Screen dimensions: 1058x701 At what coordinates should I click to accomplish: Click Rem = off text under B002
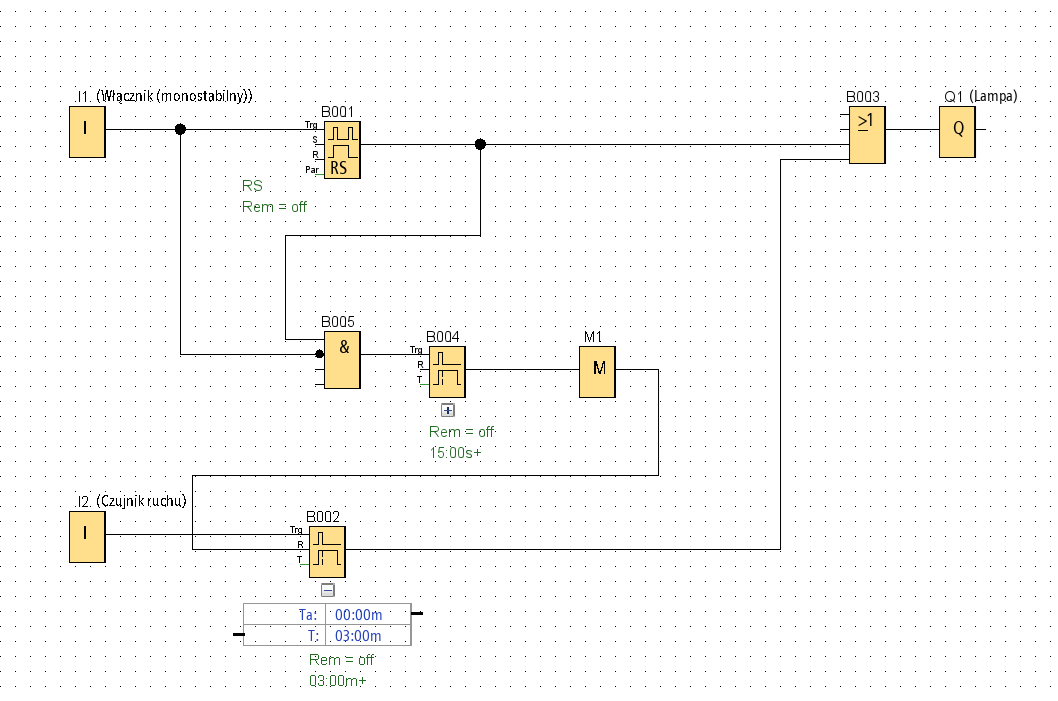click(341, 660)
